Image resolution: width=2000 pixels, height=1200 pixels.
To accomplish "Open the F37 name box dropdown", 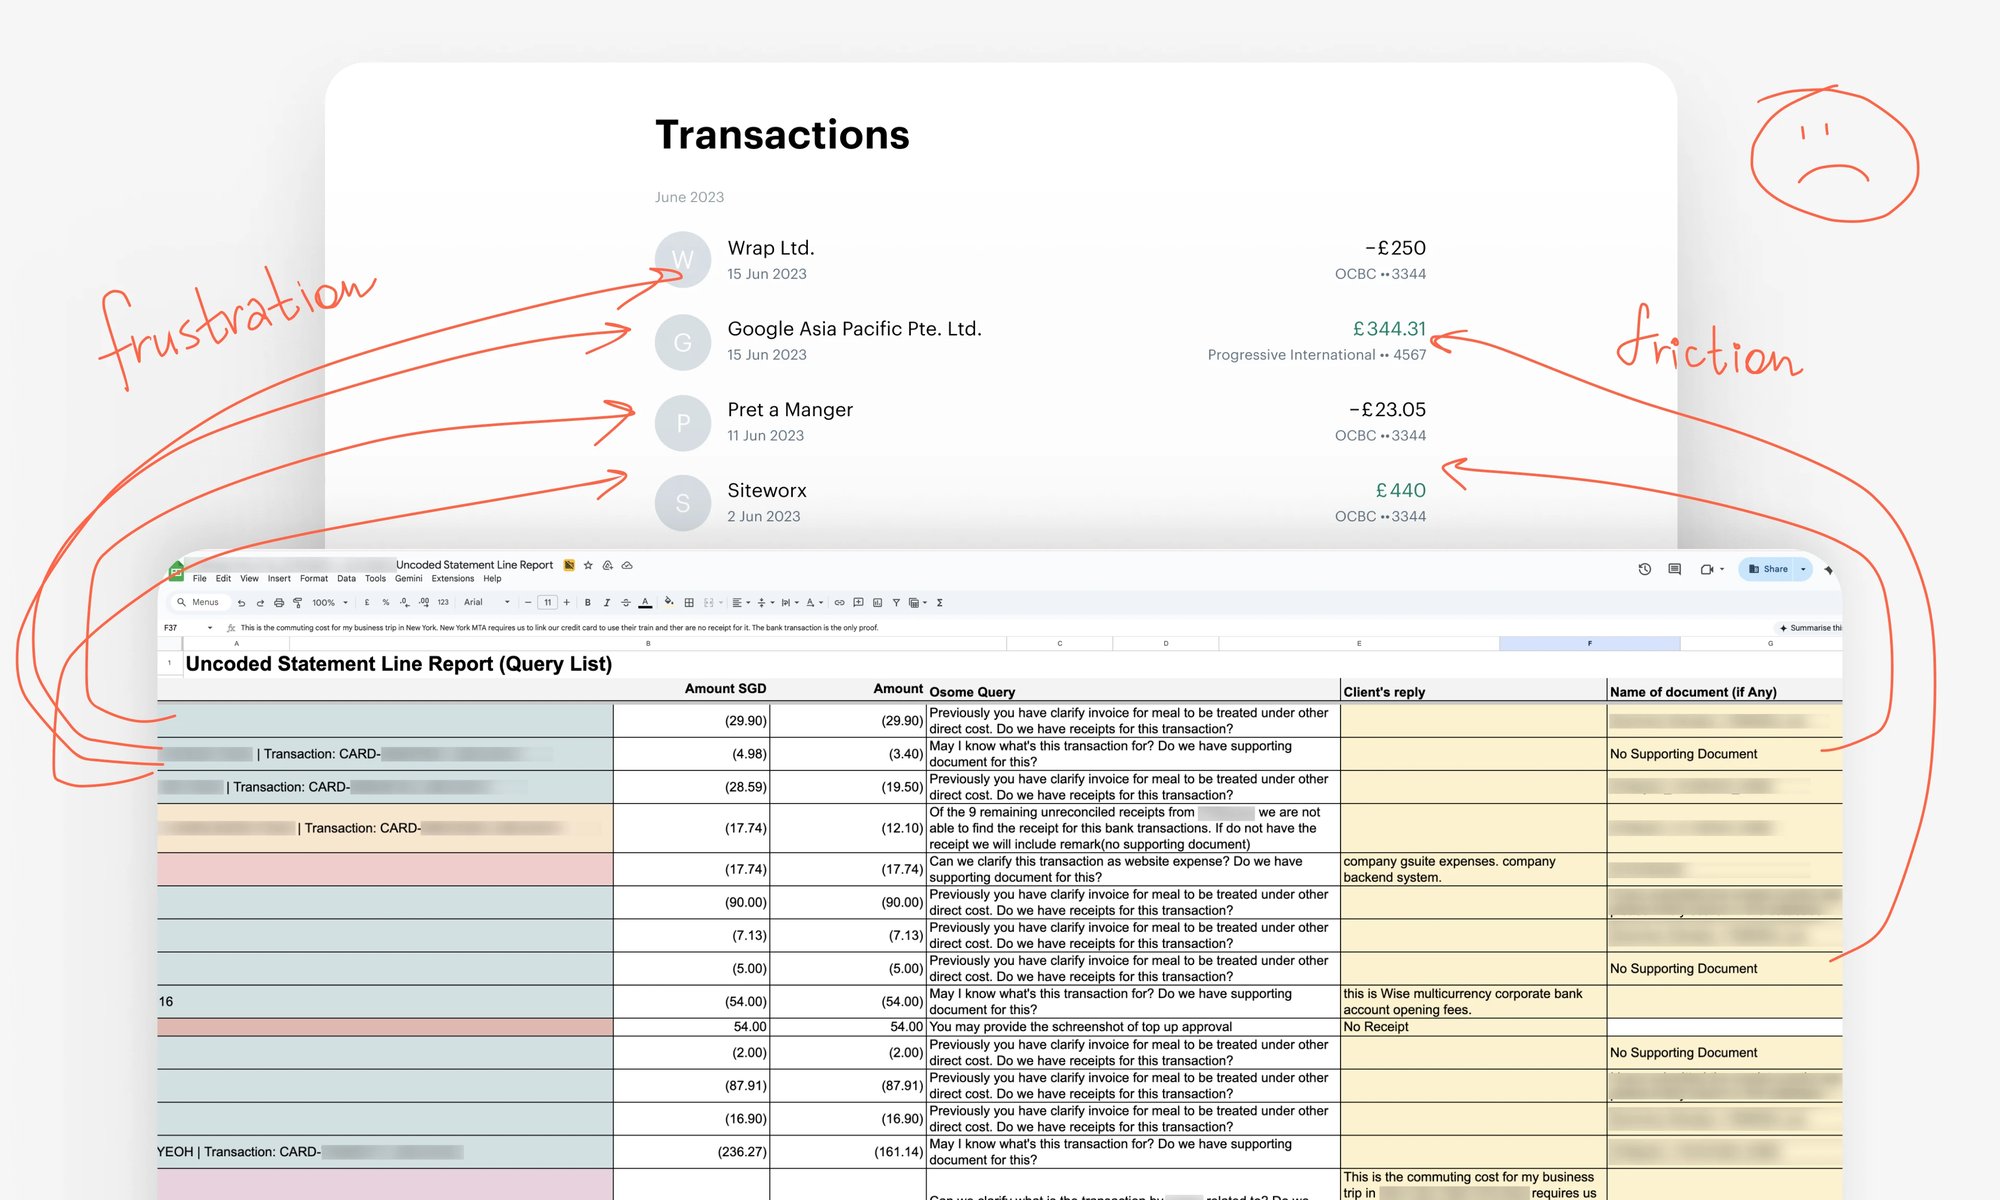I will pyautogui.click(x=210, y=628).
